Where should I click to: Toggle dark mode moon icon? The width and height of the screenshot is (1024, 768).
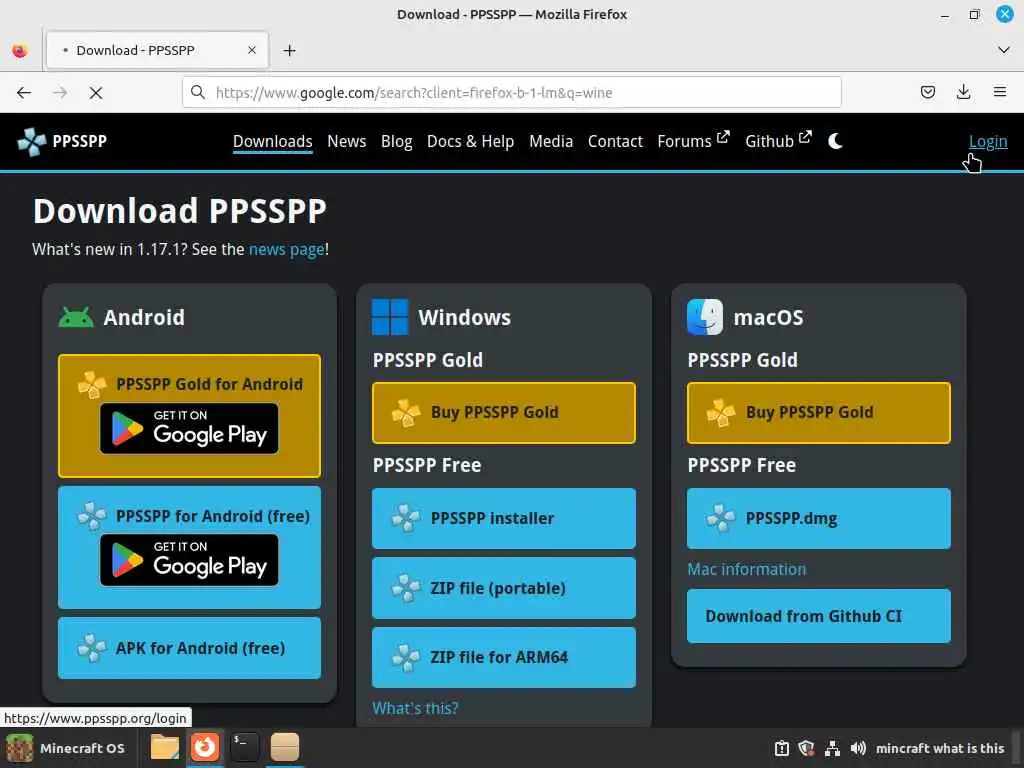tap(835, 141)
